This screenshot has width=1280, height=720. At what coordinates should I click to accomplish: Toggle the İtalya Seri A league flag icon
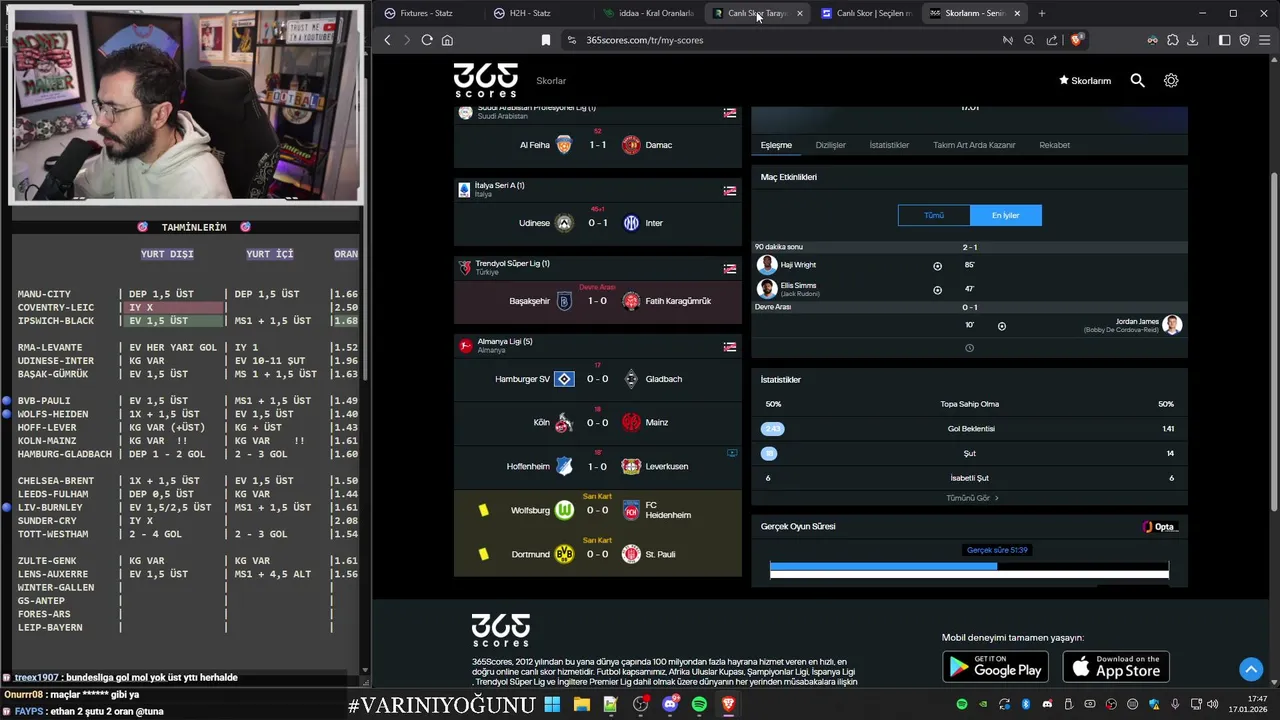pos(730,191)
